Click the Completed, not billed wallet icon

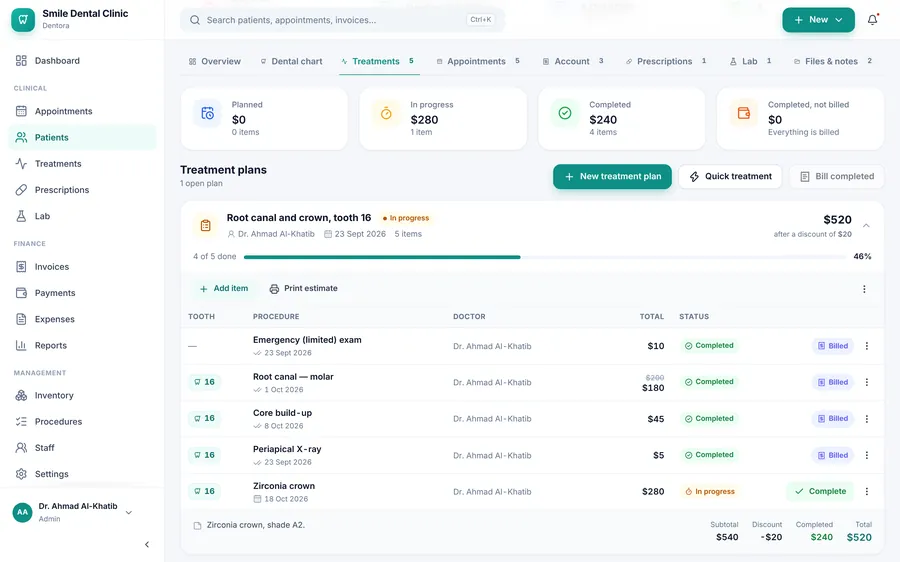click(x=743, y=113)
